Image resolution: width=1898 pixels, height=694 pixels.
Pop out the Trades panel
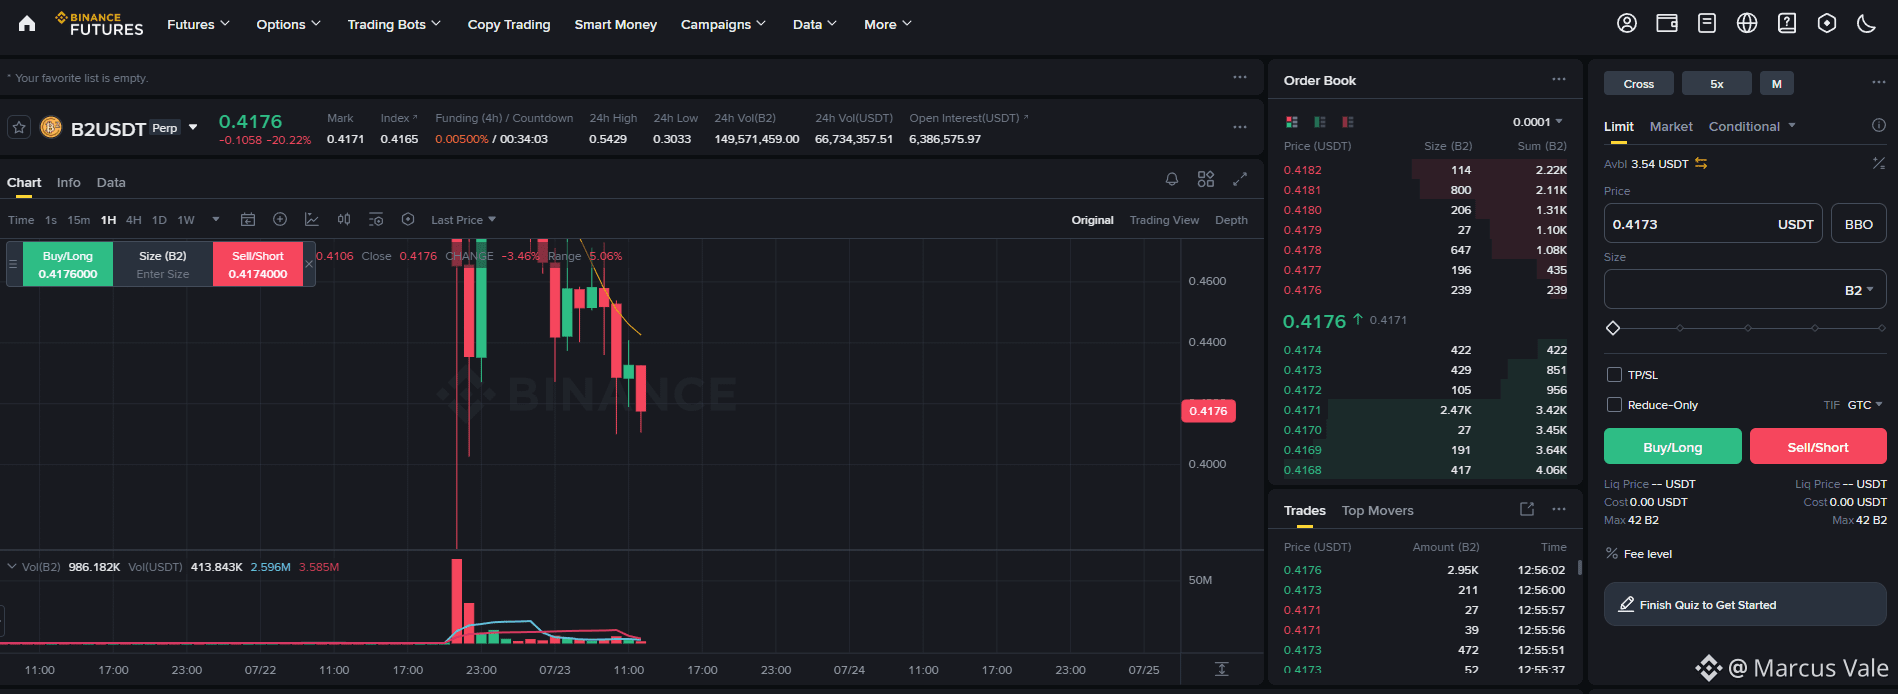pyautogui.click(x=1527, y=509)
